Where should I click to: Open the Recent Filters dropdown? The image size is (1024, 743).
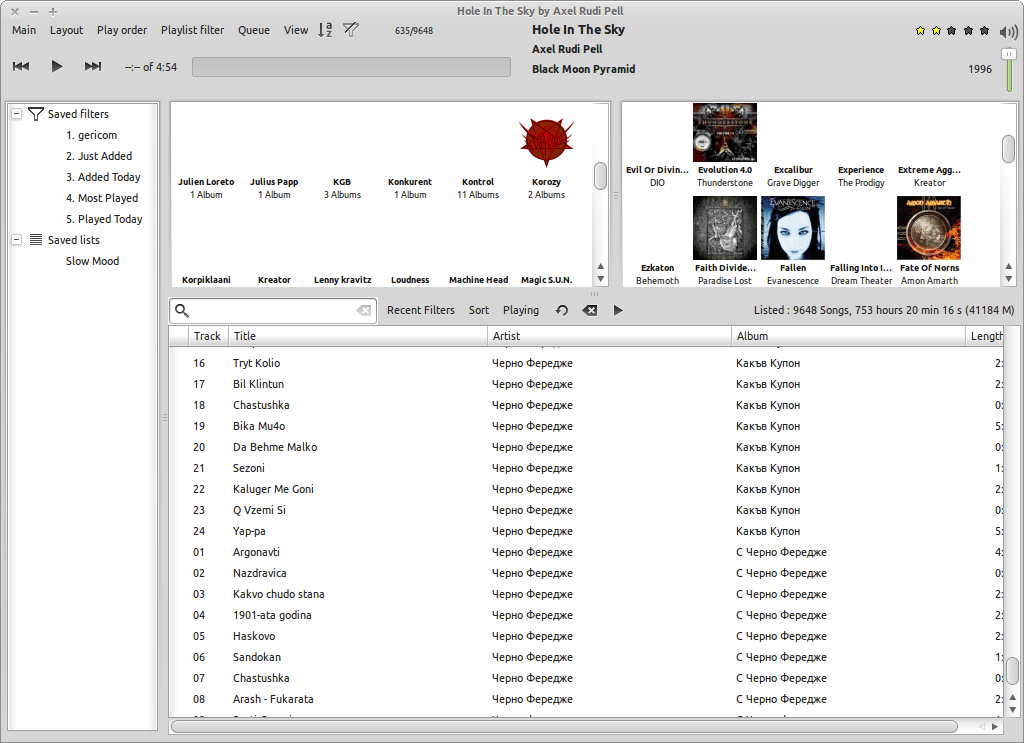click(421, 310)
